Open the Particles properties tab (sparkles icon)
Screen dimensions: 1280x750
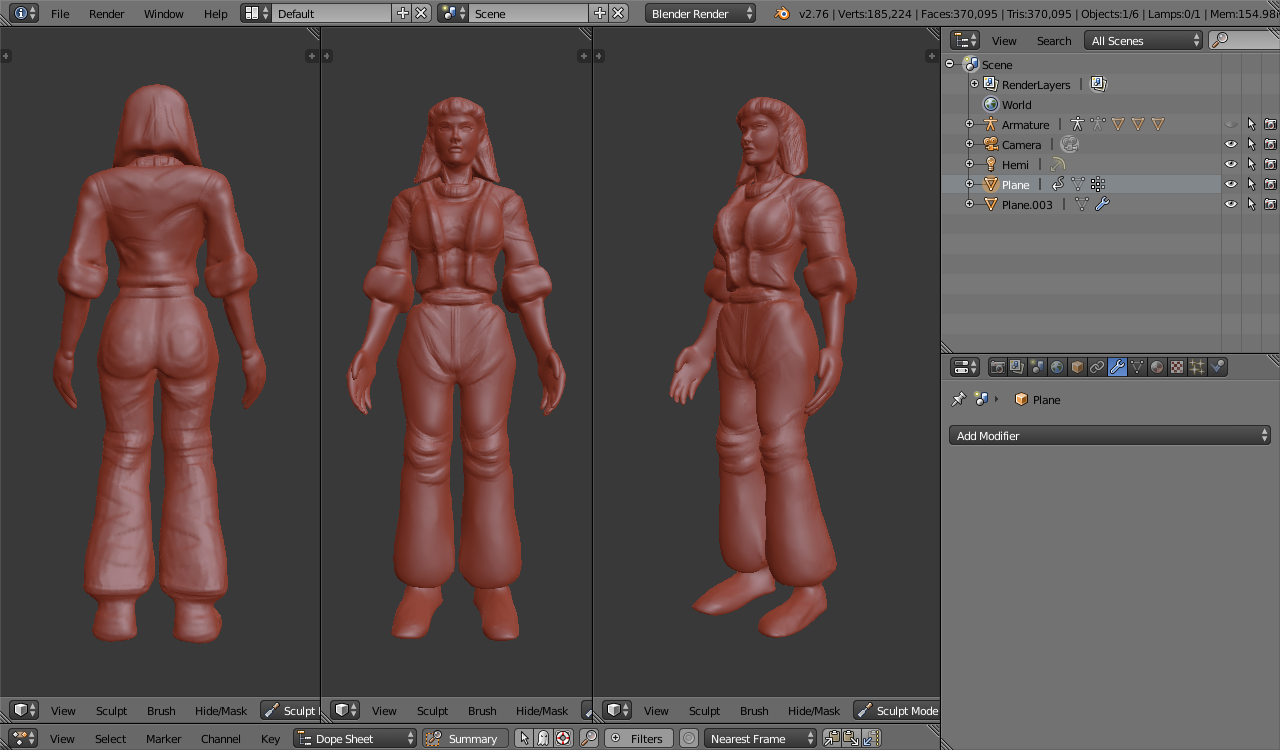(1197, 367)
